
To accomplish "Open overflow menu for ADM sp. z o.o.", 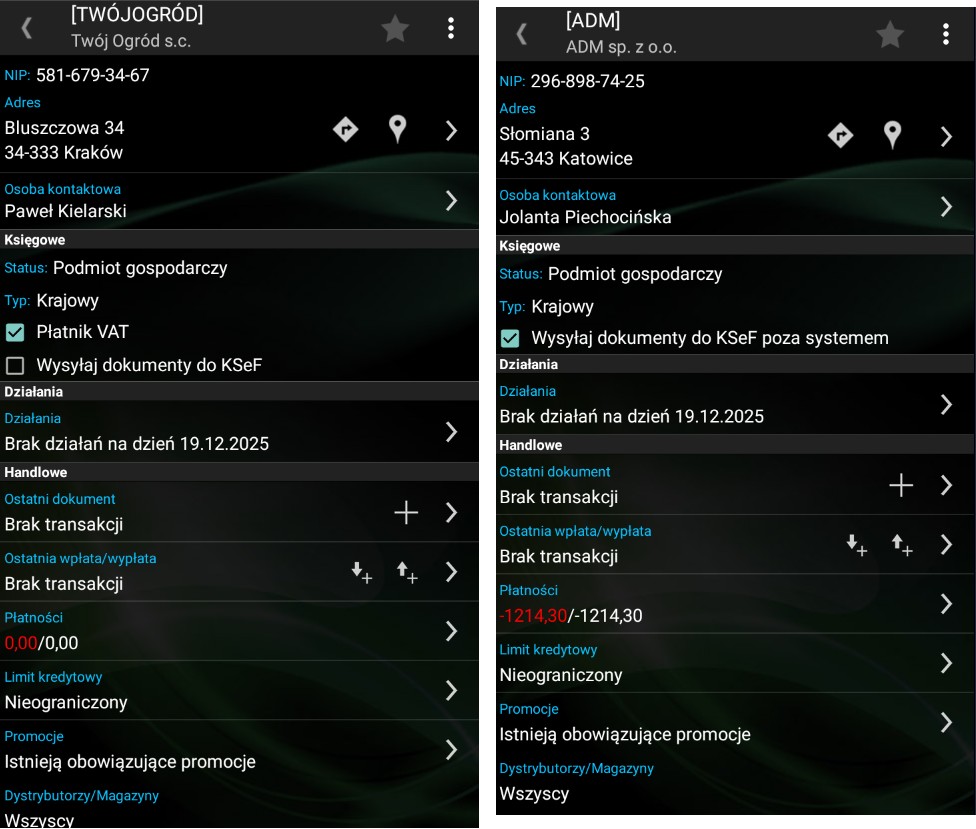I will tap(946, 34).
